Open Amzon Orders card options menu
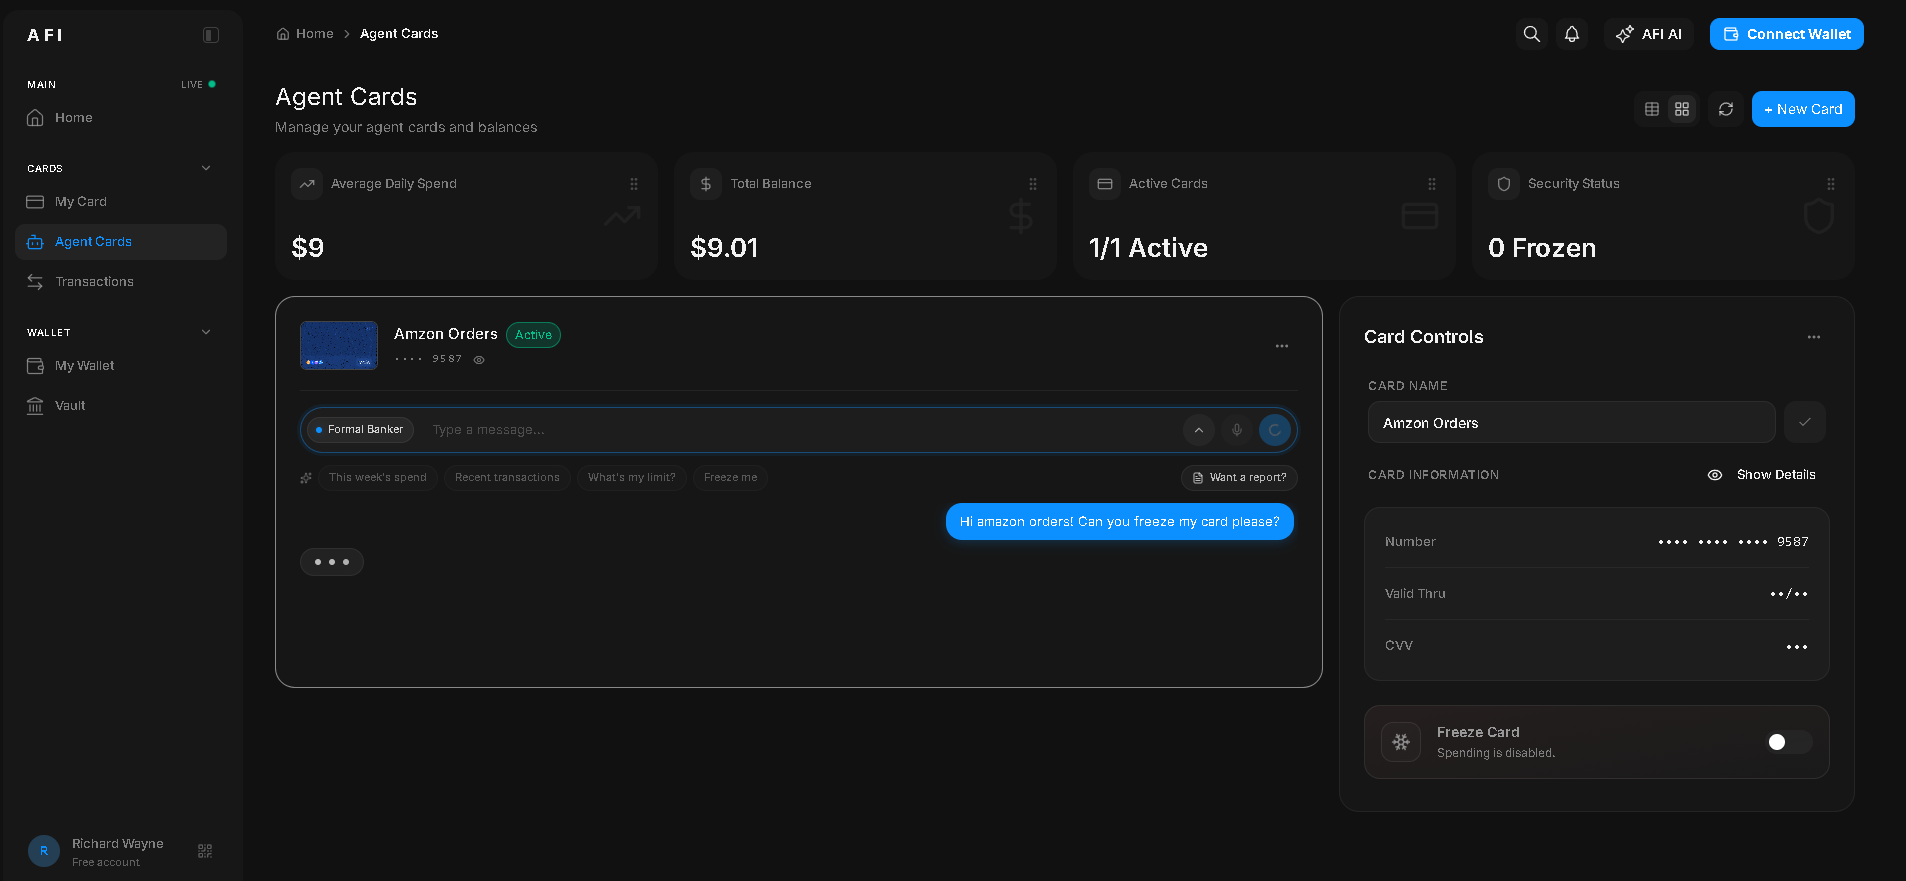1906x881 pixels. coord(1282,346)
